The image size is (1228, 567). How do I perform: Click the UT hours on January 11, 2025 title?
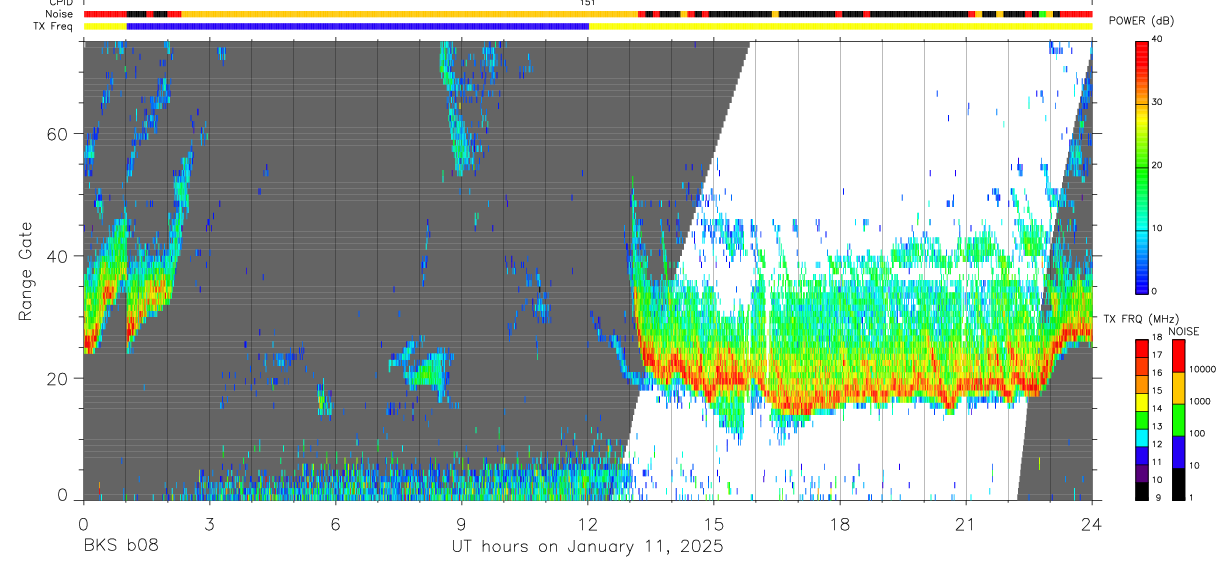click(x=587, y=547)
